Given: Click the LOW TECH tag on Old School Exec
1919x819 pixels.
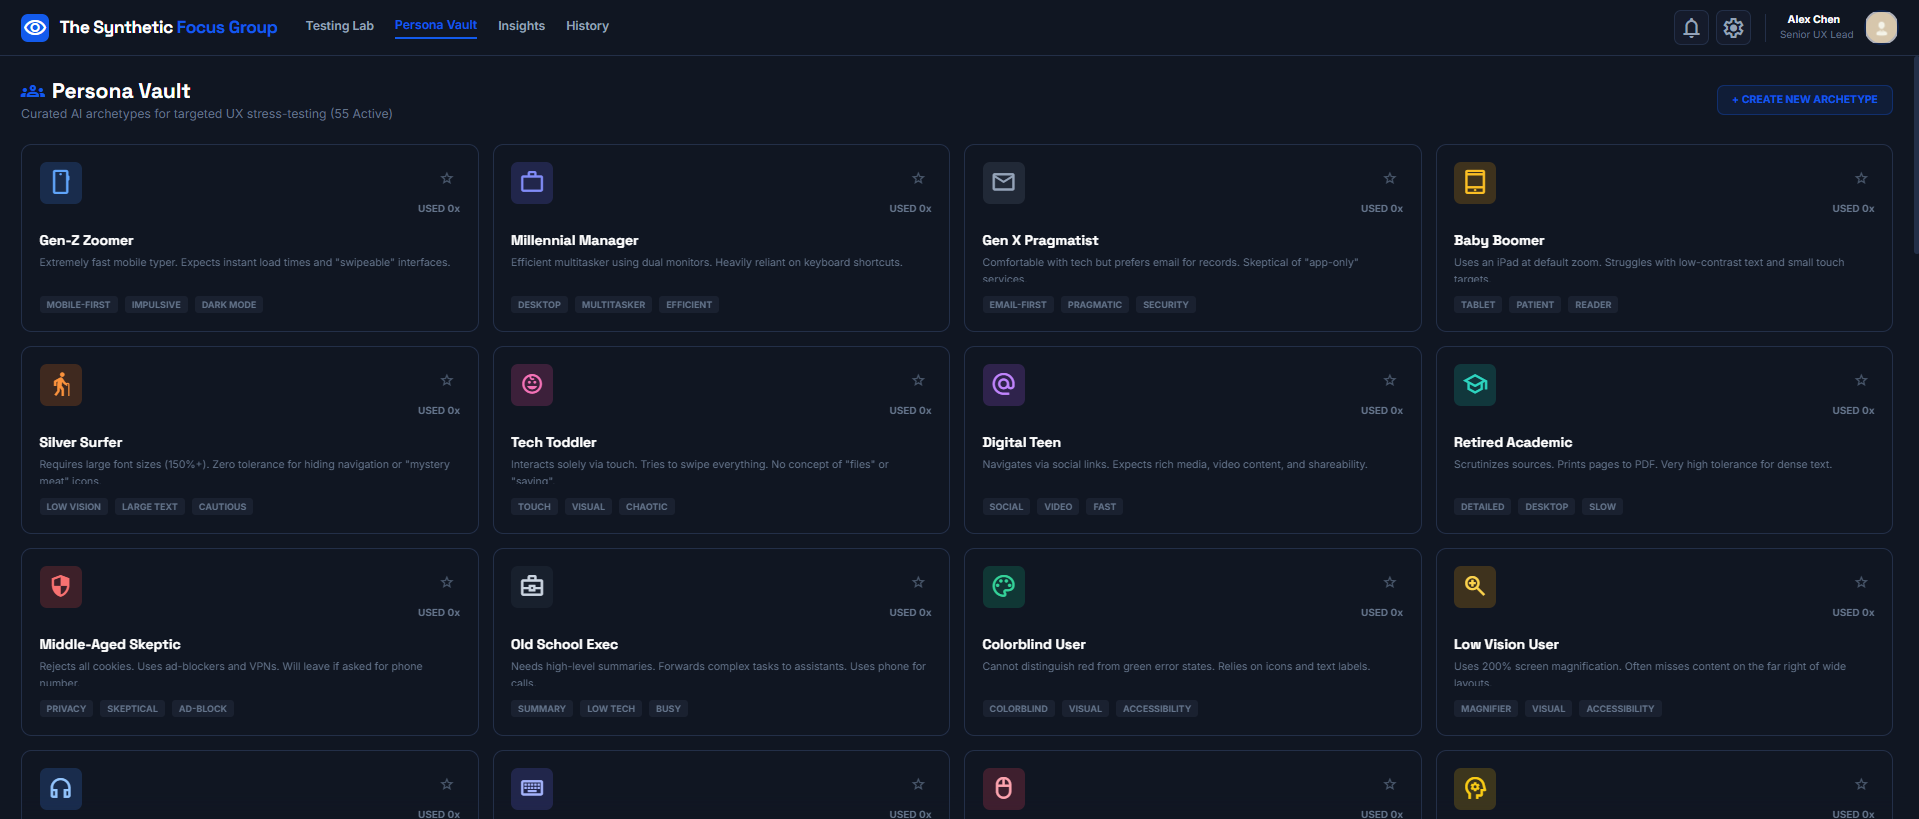Looking at the screenshot, I should click(610, 709).
